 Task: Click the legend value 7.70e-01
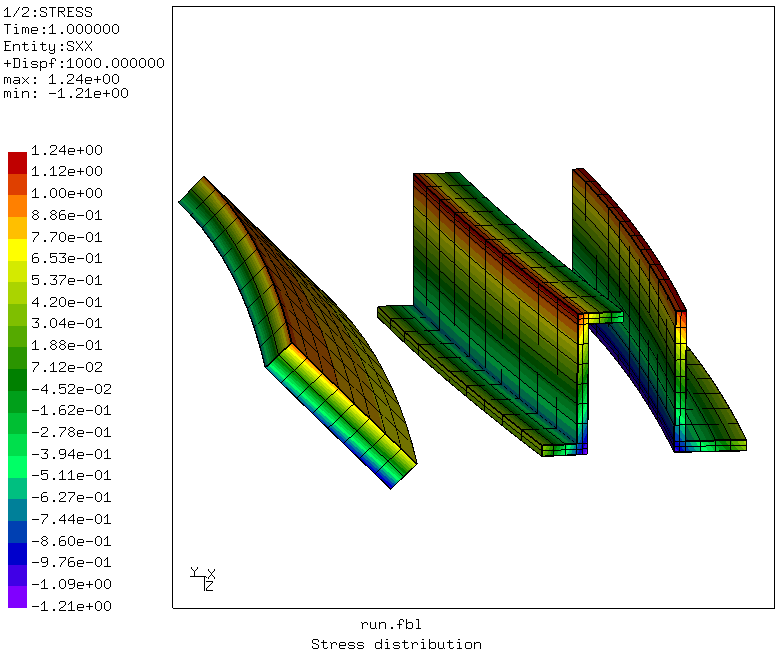[x=67, y=236]
